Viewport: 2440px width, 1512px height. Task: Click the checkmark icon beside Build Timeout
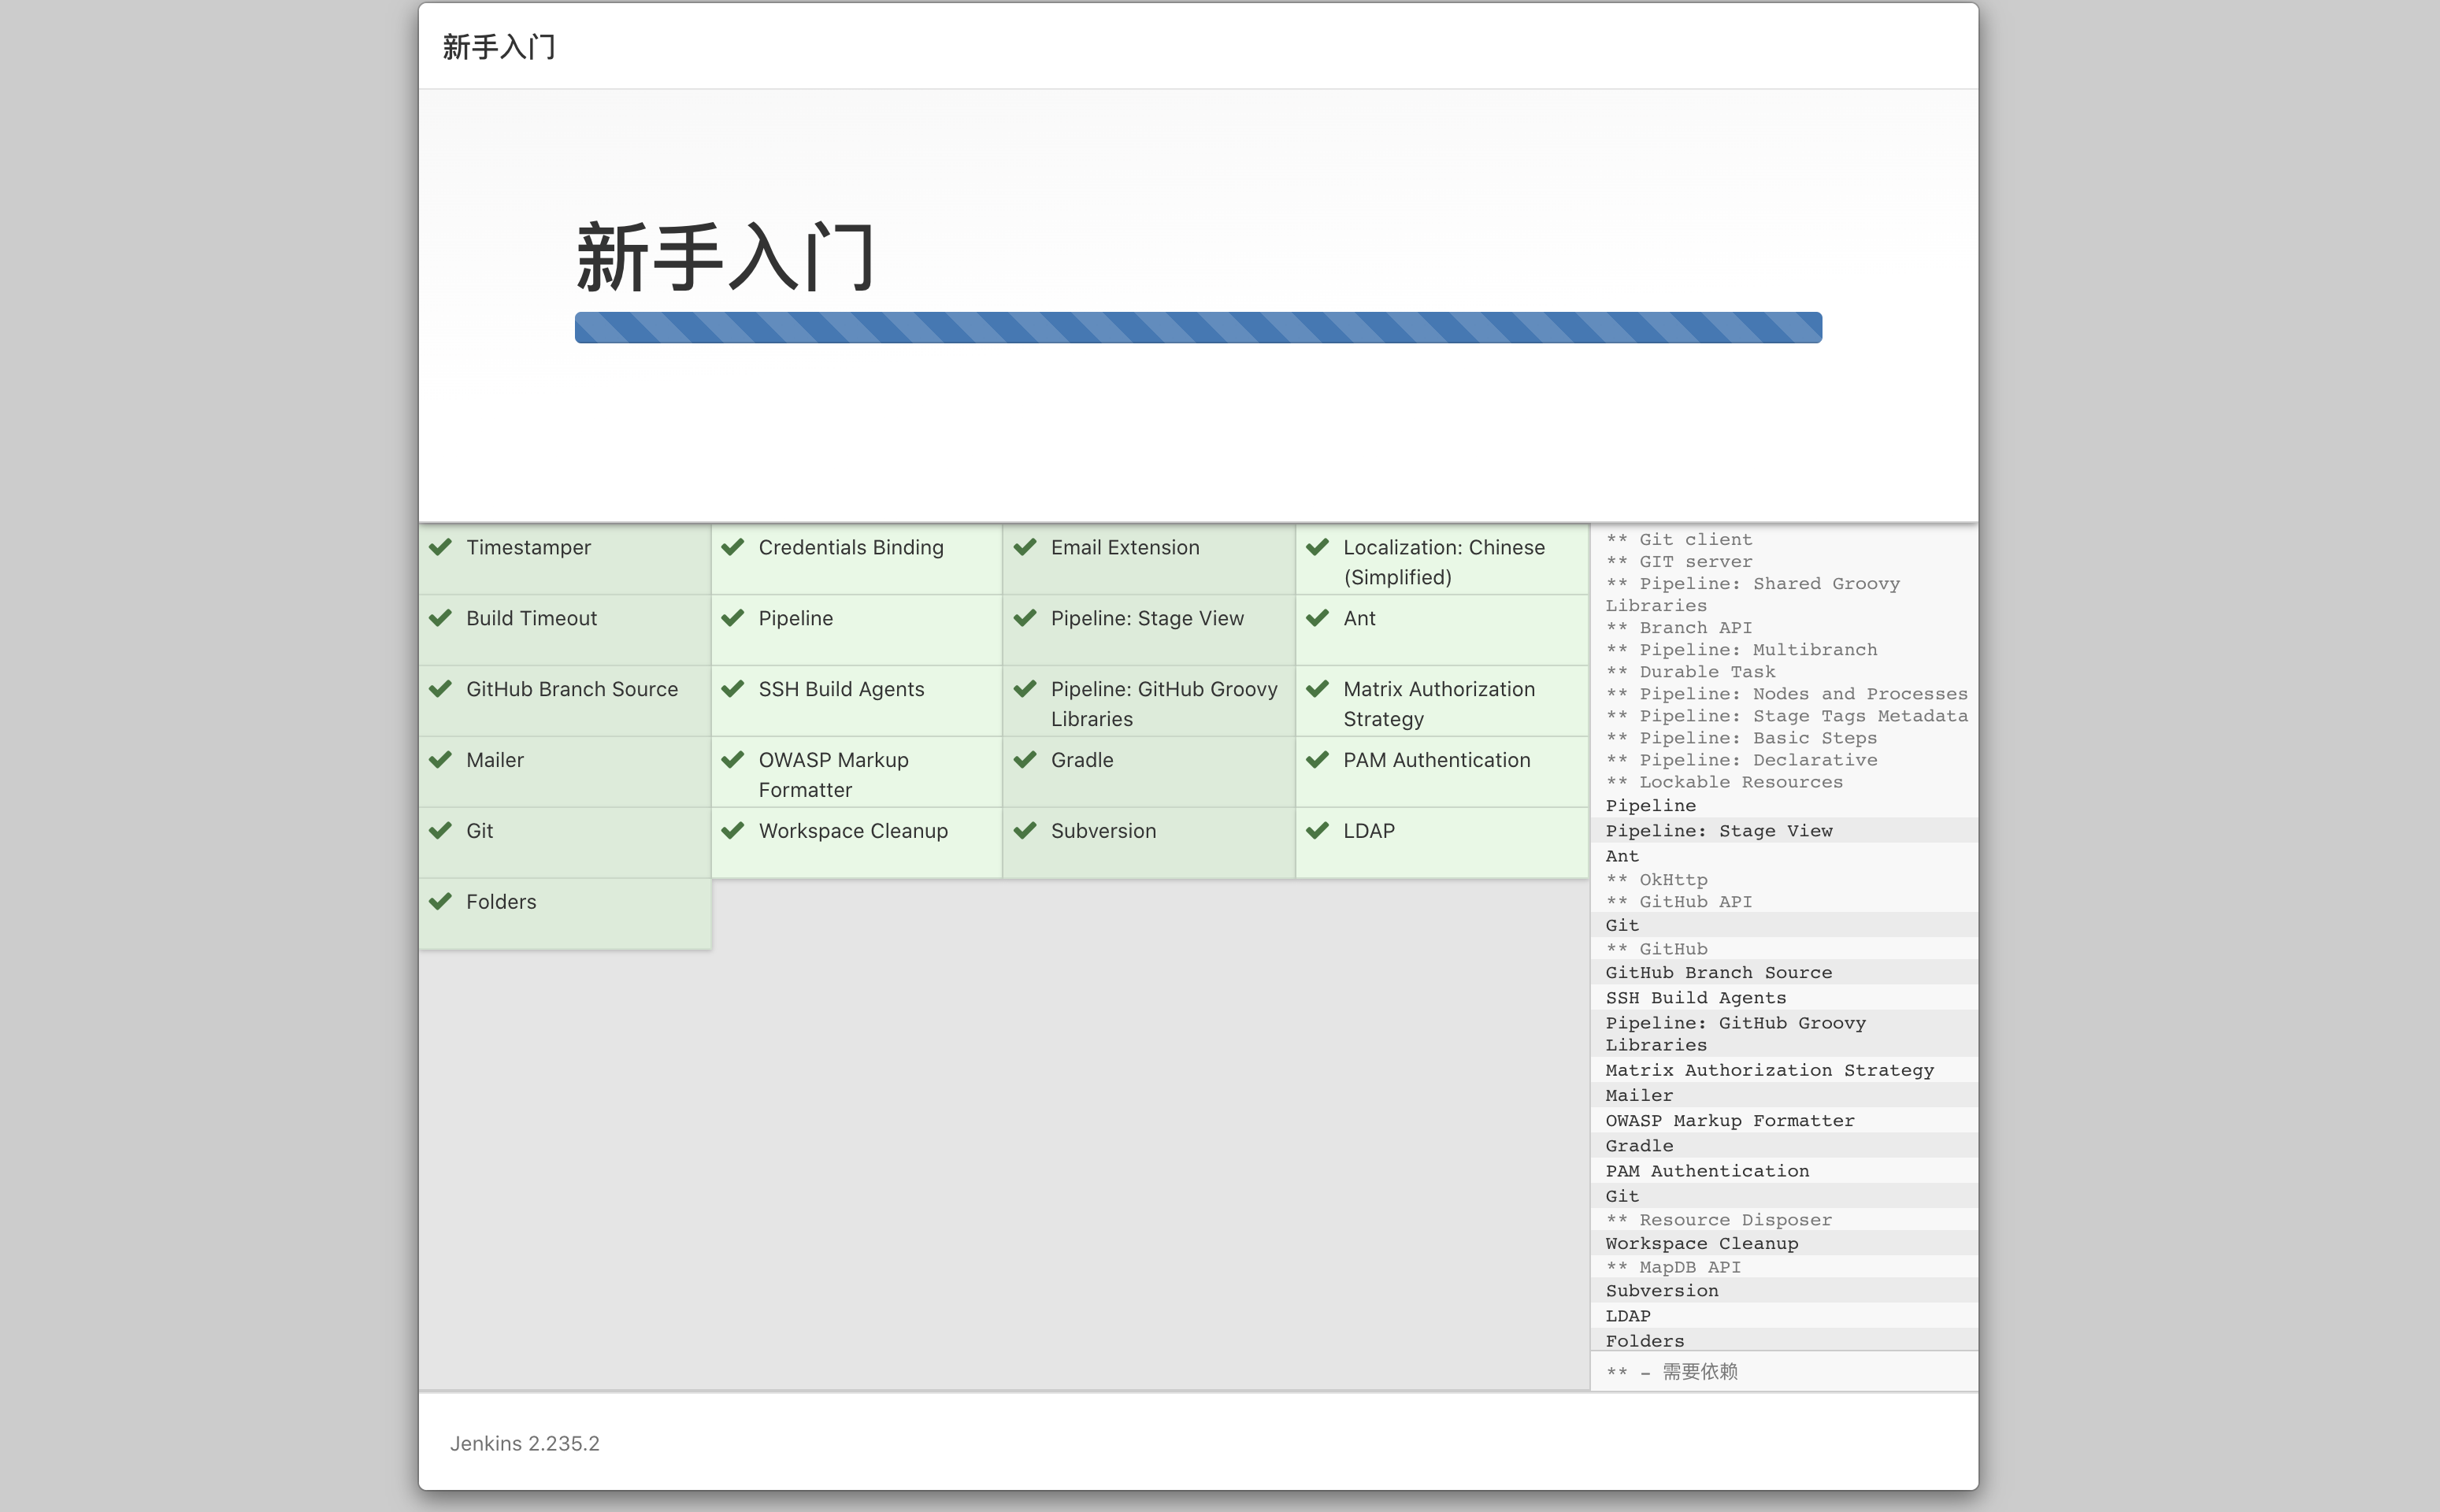(x=441, y=618)
